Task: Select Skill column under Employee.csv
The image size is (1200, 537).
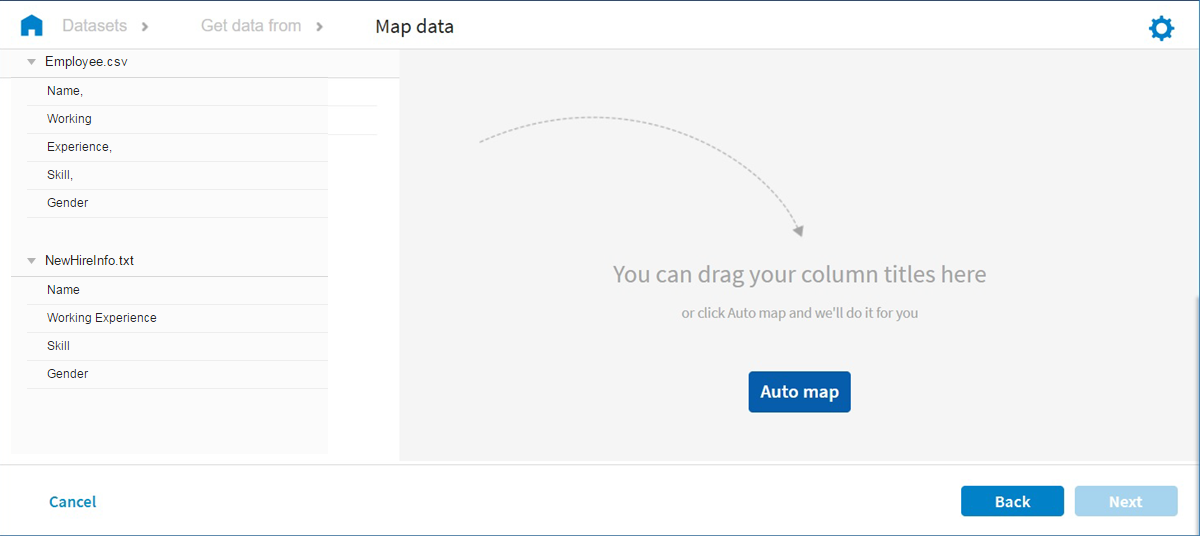Action: [x=60, y=175]
